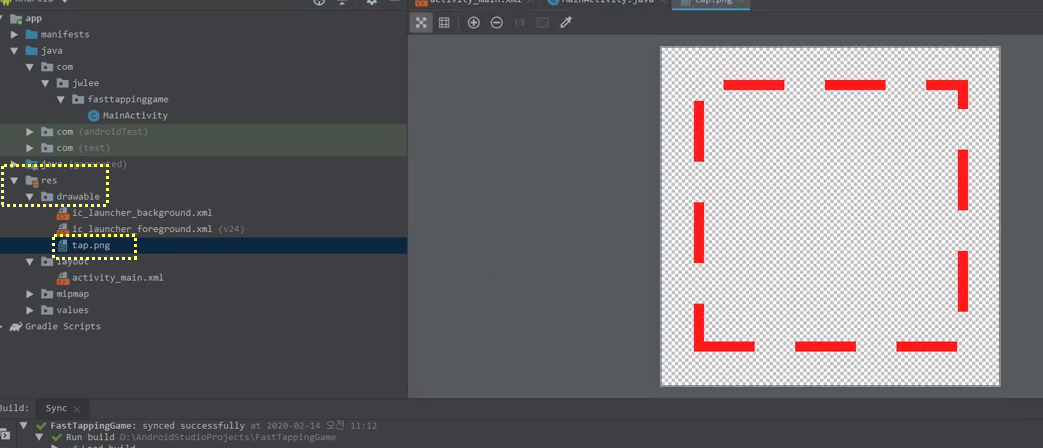Click the jwlee package label
This screenshot has height=448, width=1043.
tap(86, 83)
